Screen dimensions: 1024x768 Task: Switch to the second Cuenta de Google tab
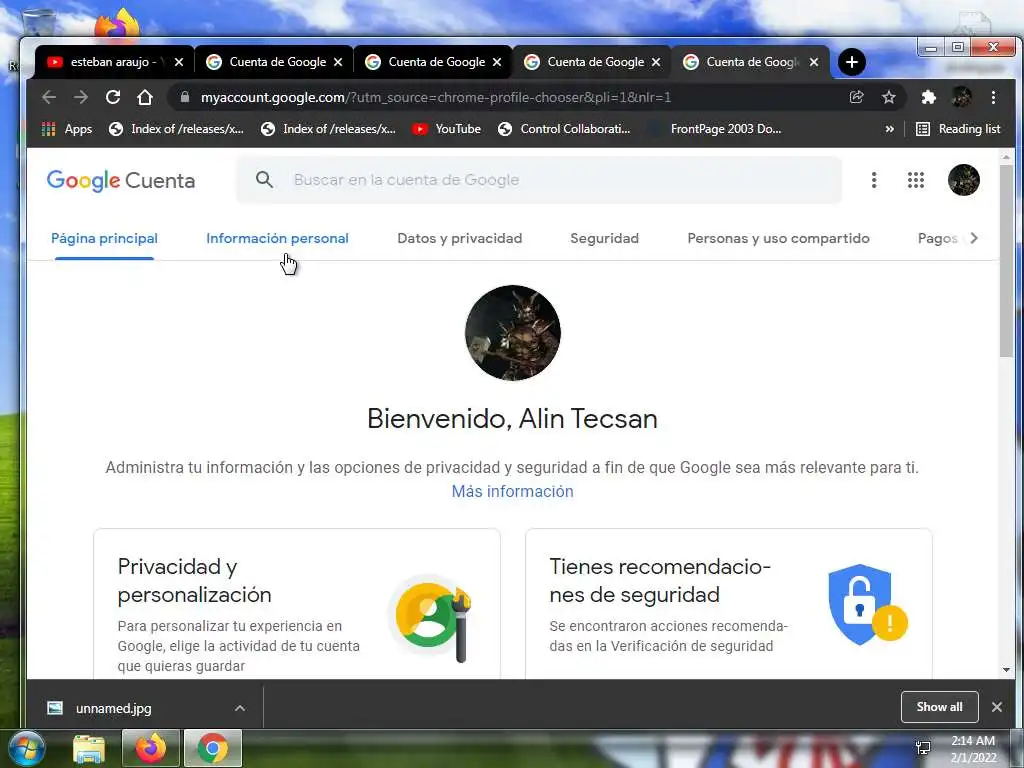point(434,62)
